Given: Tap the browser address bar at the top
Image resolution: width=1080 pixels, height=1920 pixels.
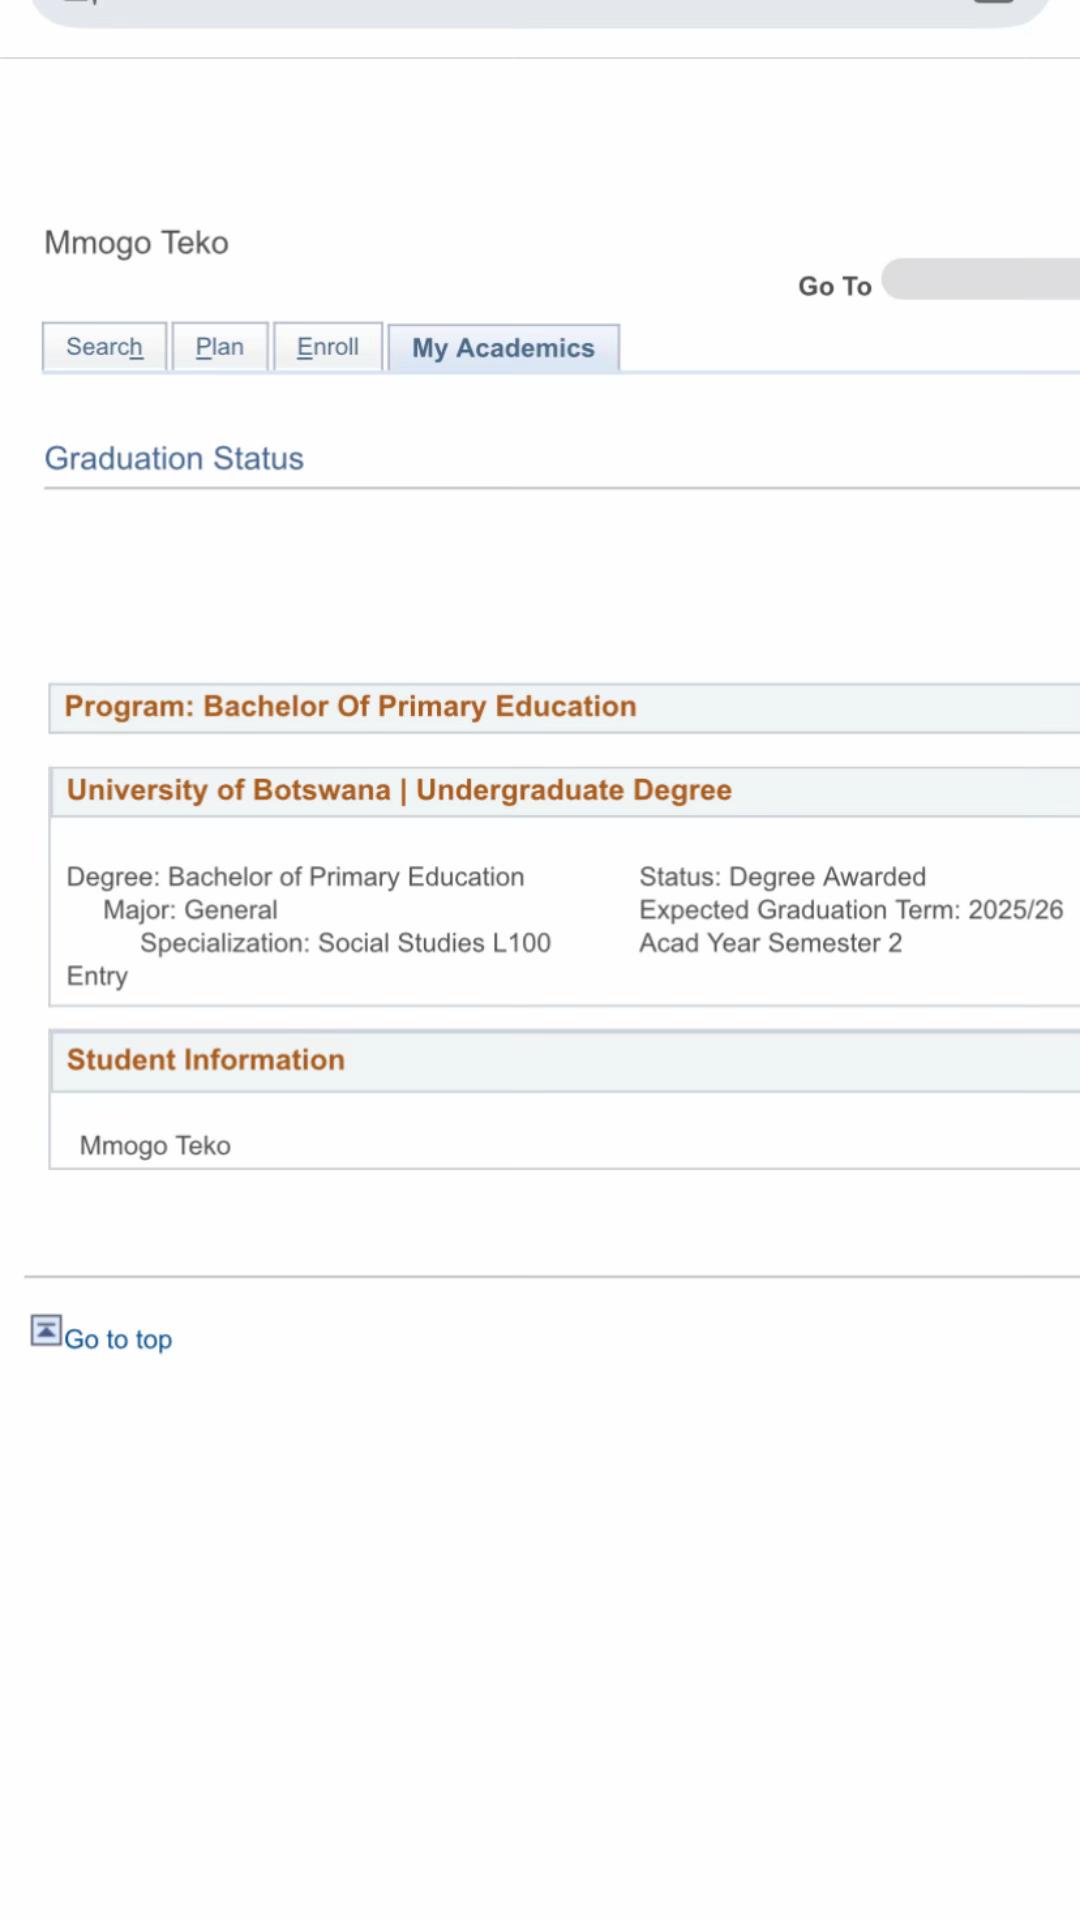Looking at the screenshot, I should pos(540,12).
